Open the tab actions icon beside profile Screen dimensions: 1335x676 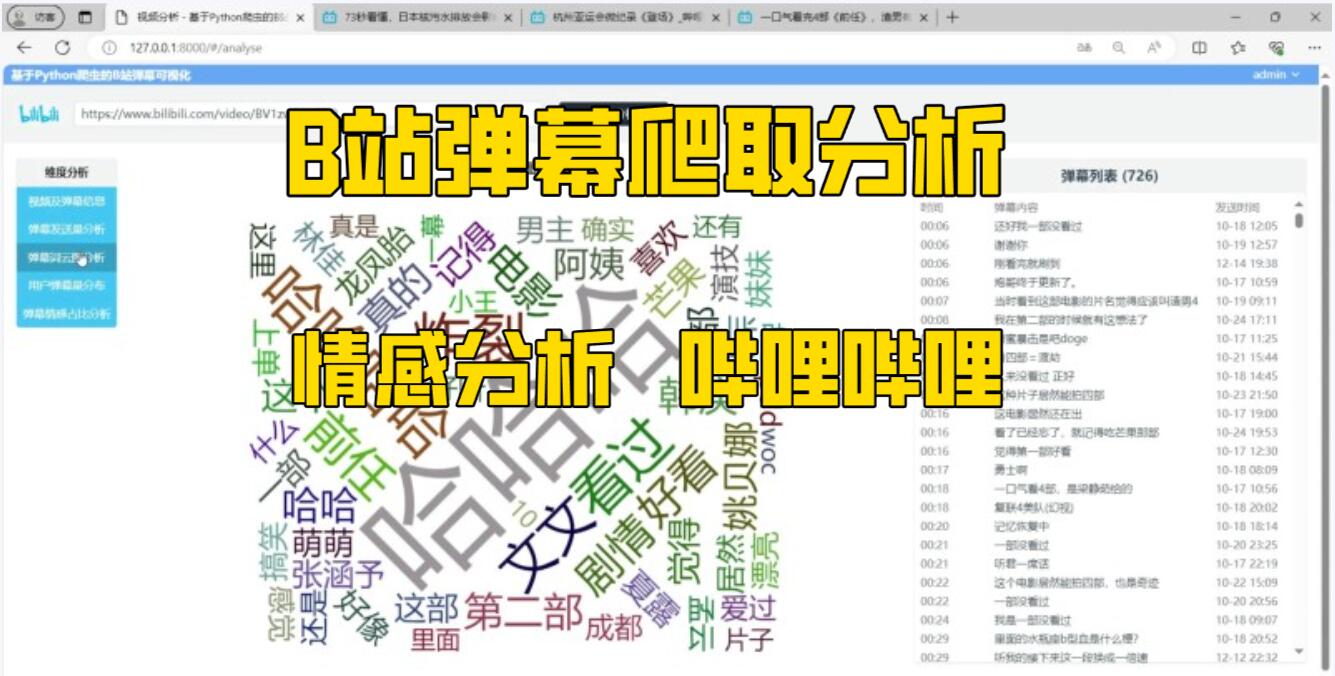click(x=85, y=17)
